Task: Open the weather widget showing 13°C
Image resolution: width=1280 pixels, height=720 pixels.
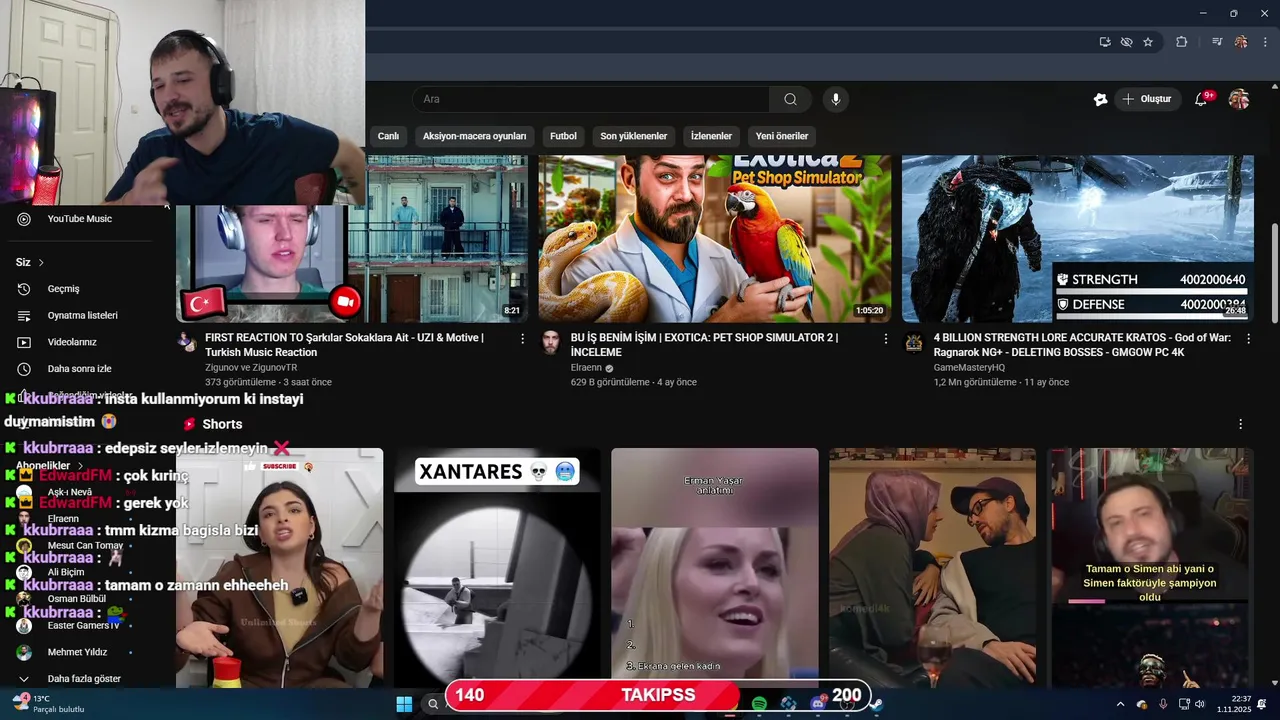Action: pyautogui.click(x=48, y=704)
